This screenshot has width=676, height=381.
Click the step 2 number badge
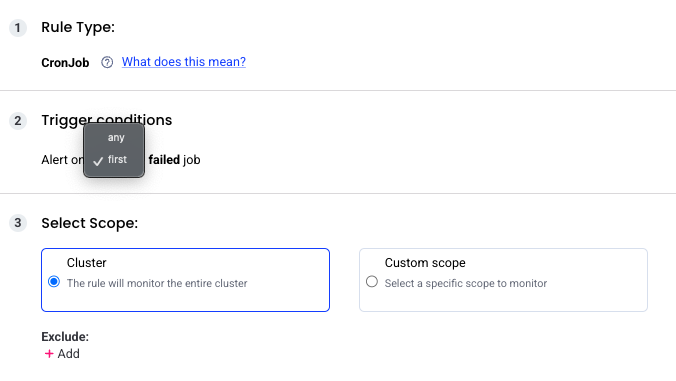tap(18, 121)
